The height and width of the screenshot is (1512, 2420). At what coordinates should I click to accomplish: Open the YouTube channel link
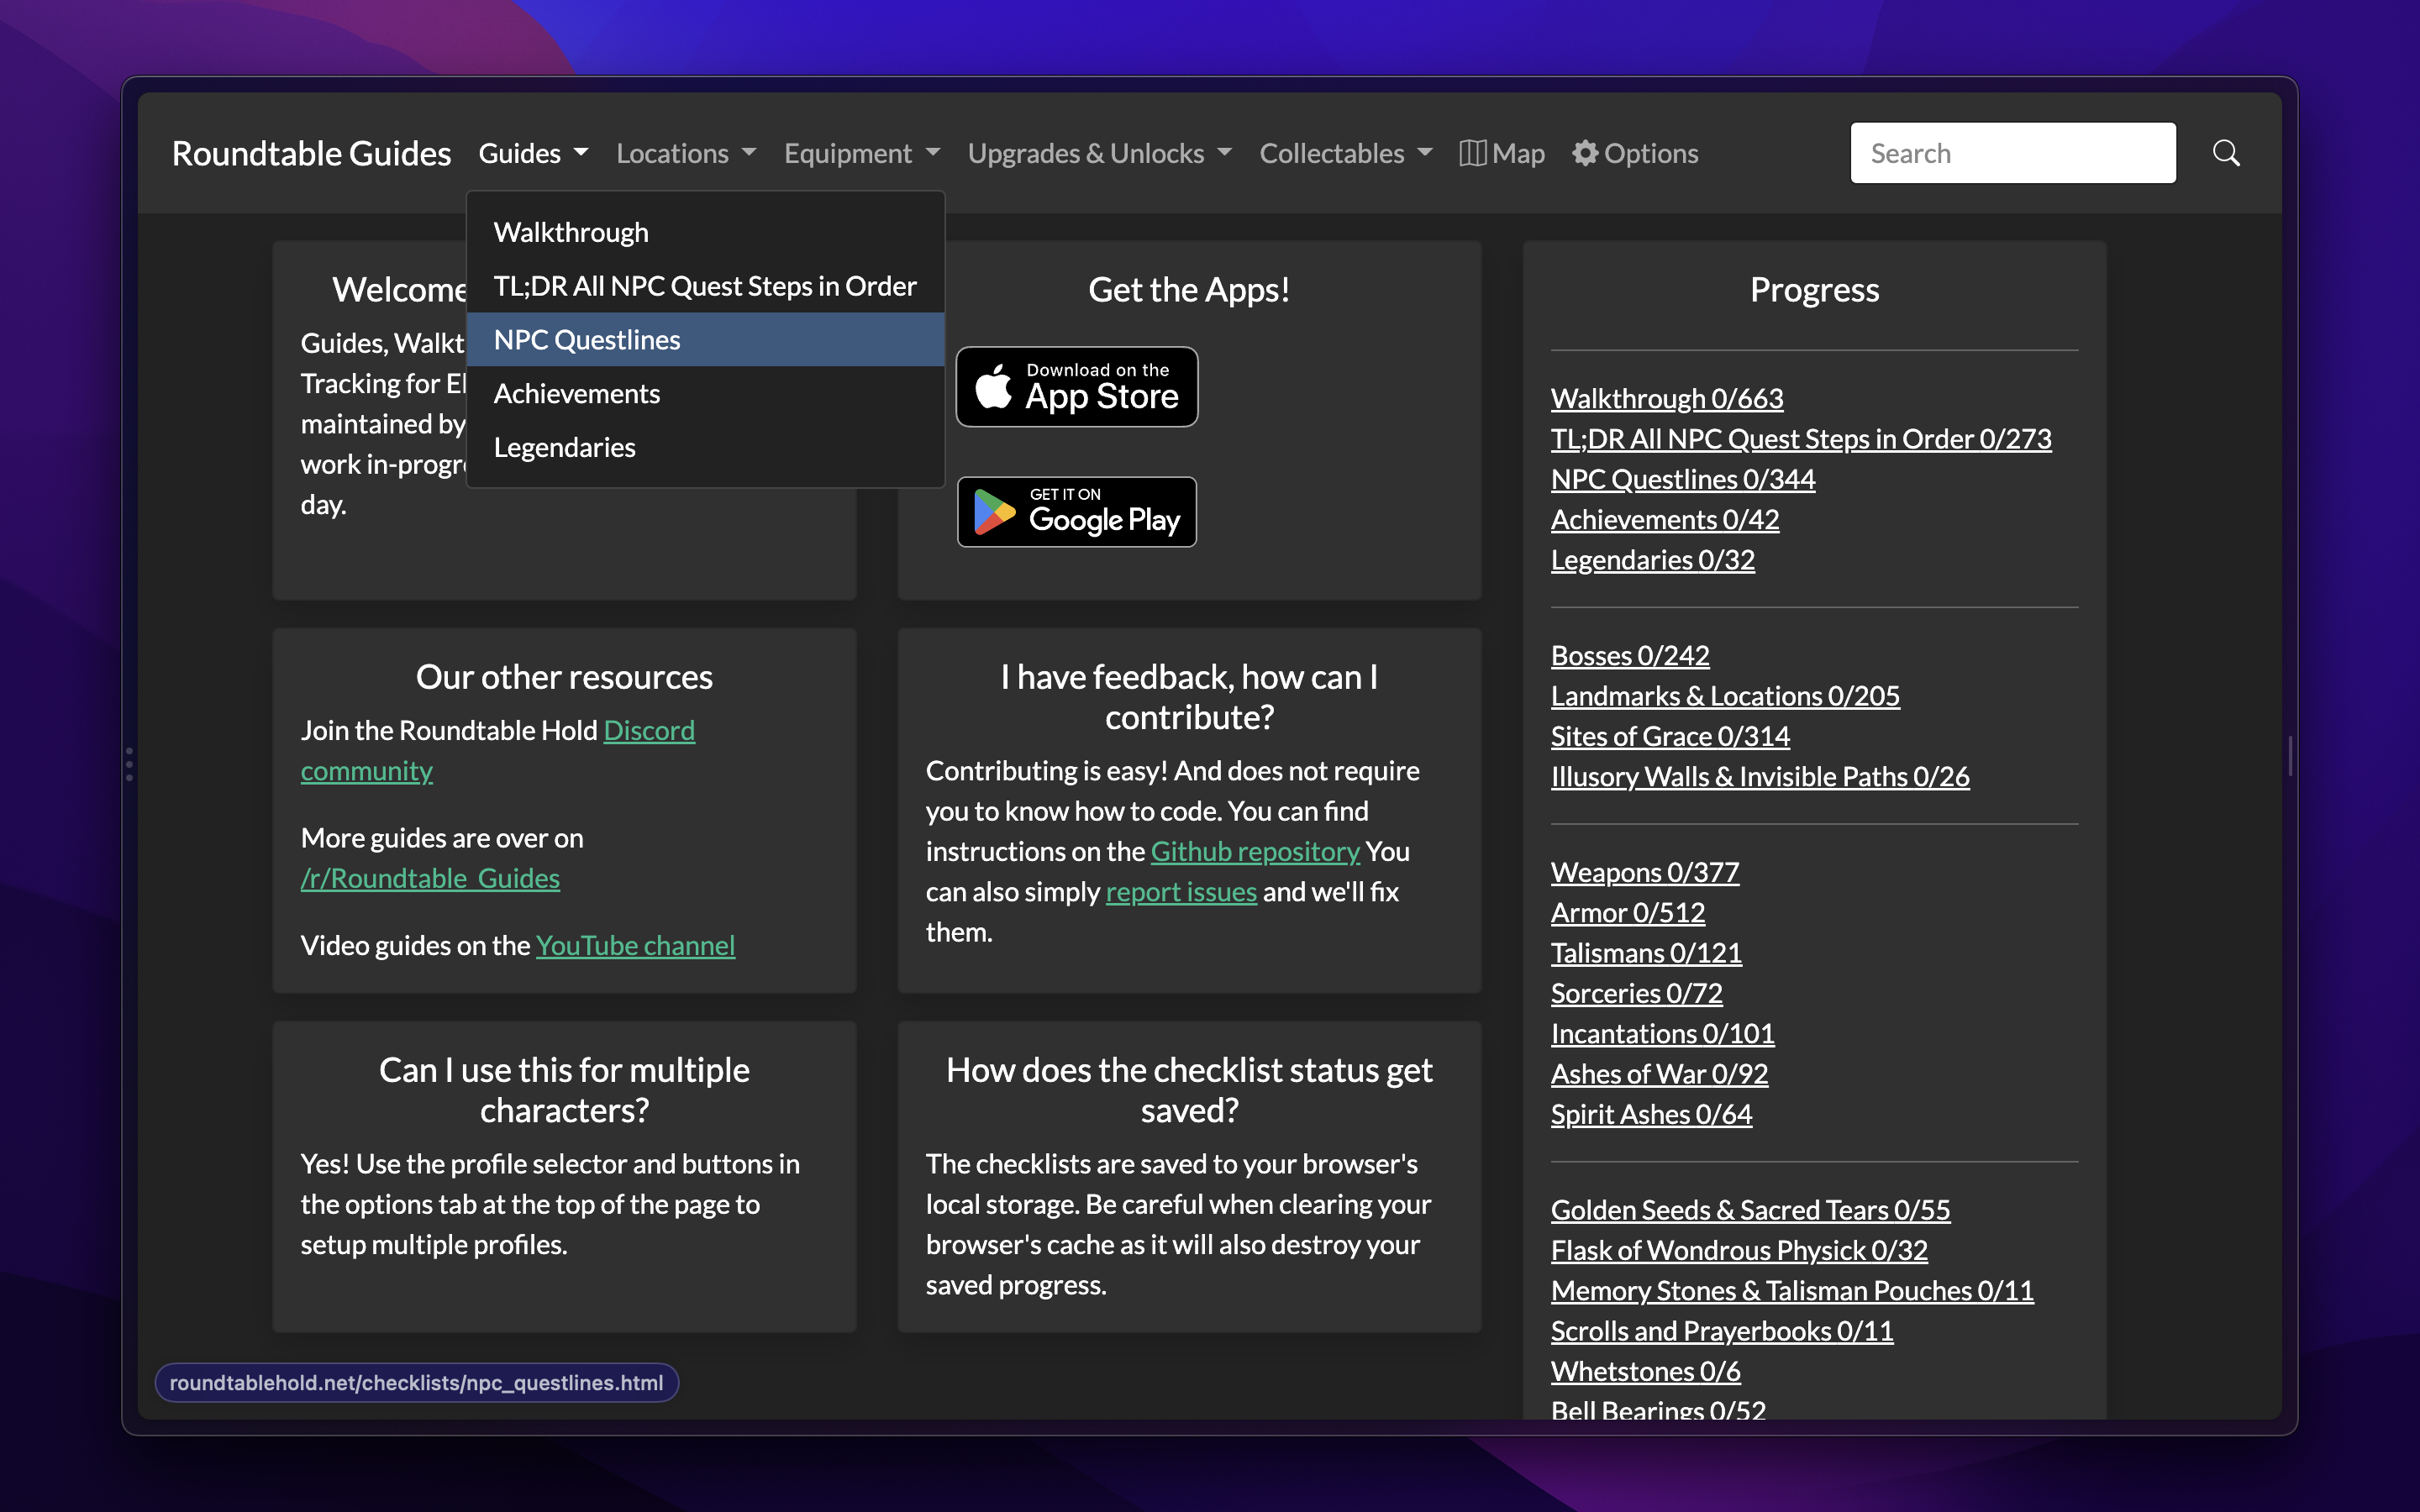635,945
